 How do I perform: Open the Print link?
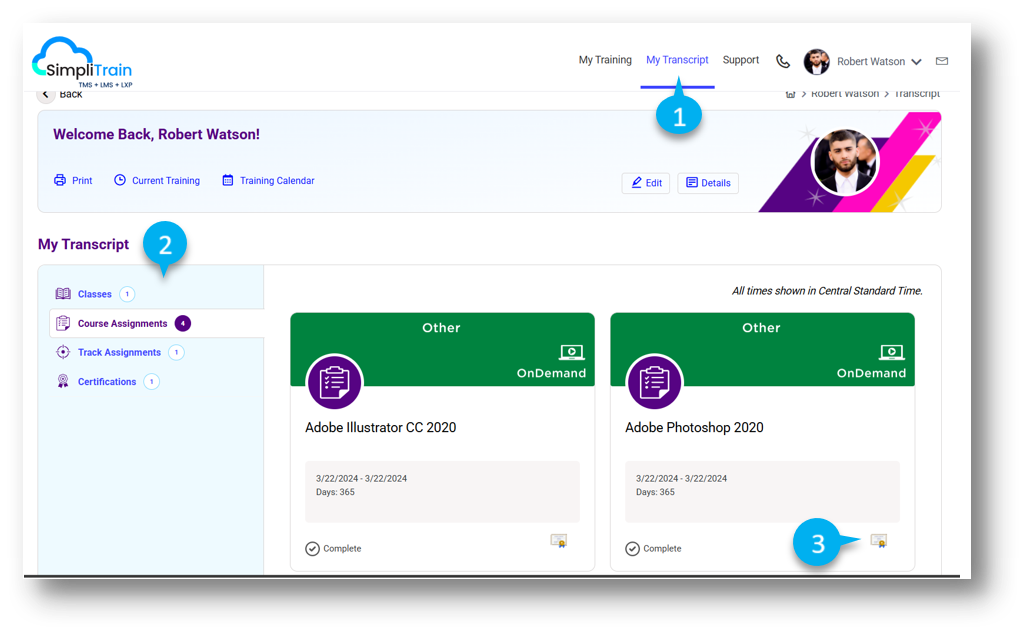click(73, 181)
